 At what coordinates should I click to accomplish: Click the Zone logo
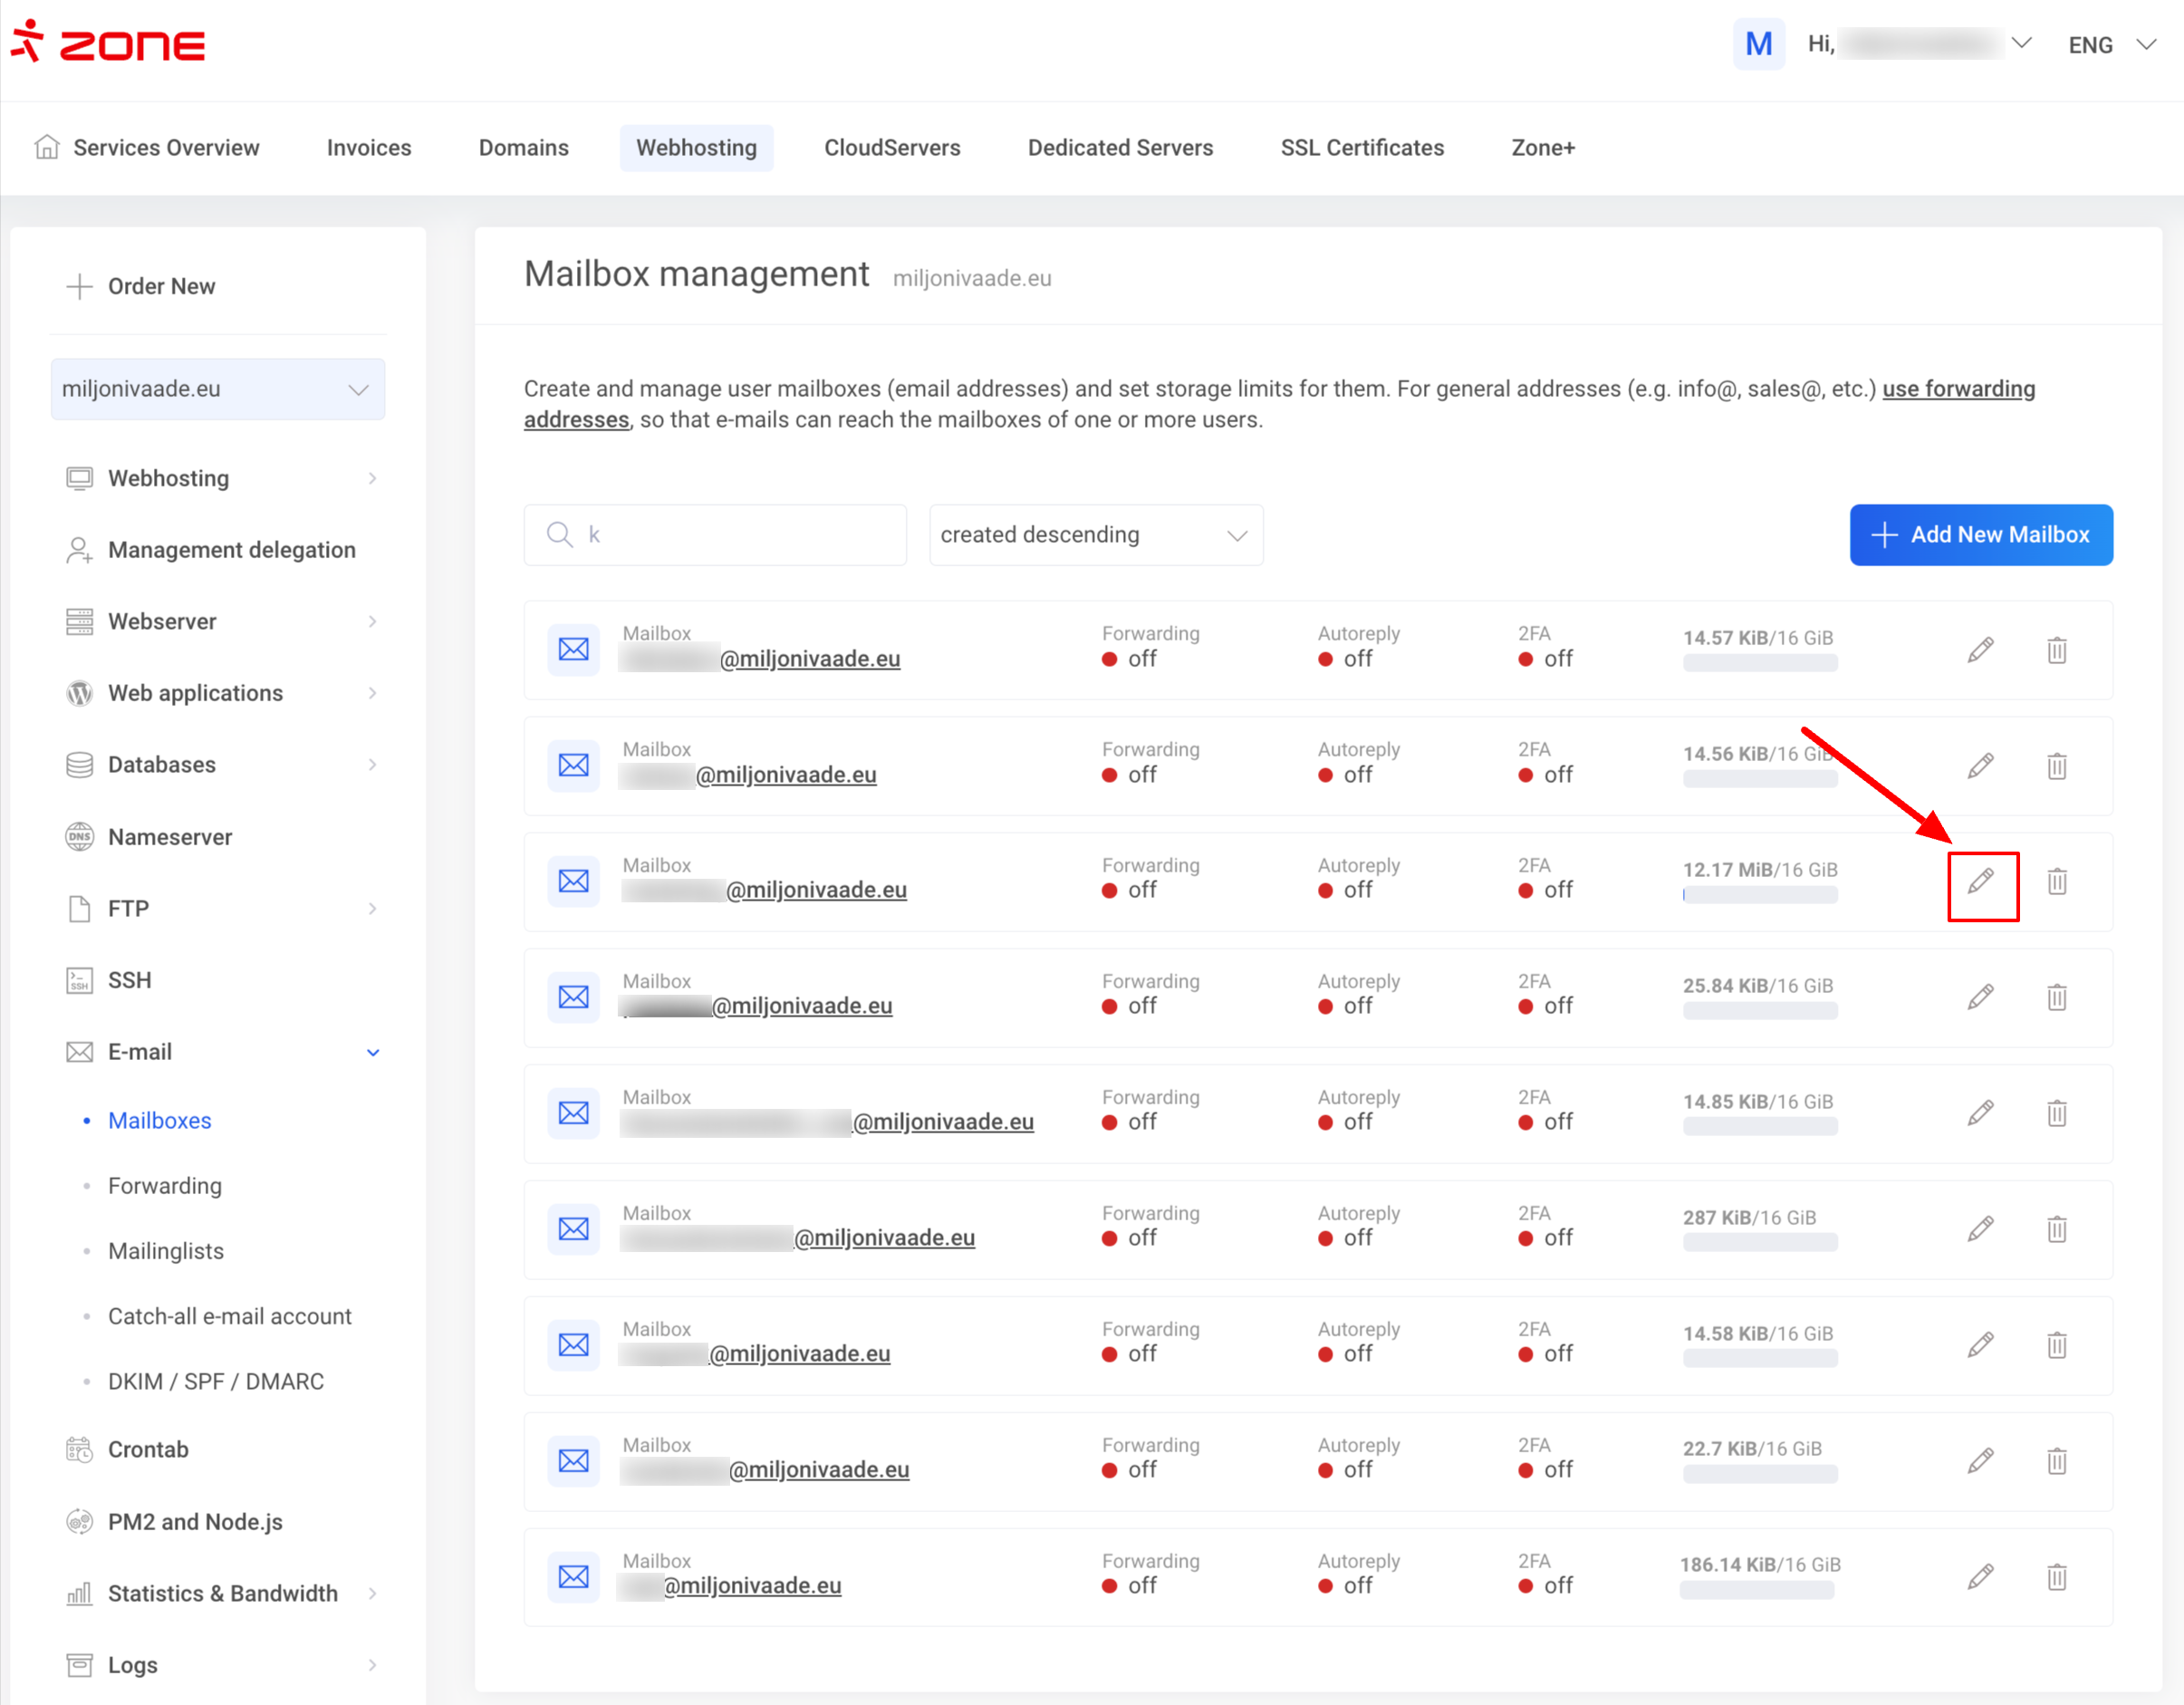[x=108, y=44]
